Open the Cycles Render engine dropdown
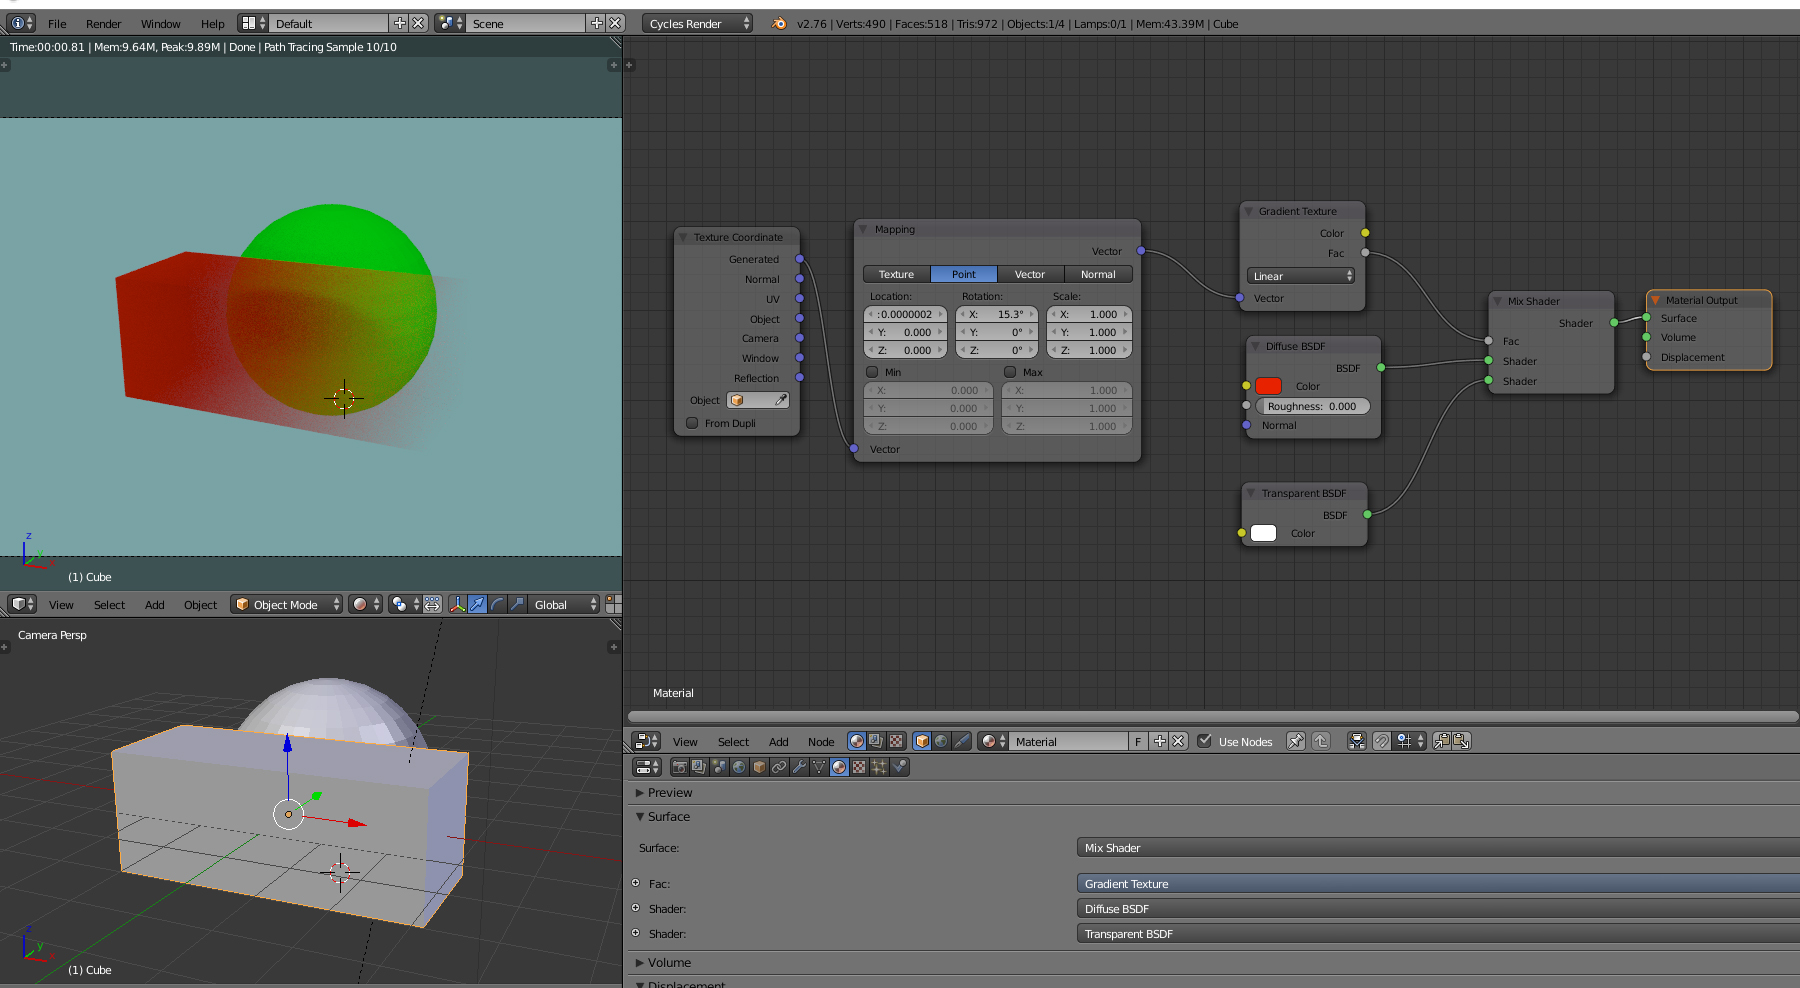 [697, 23]
